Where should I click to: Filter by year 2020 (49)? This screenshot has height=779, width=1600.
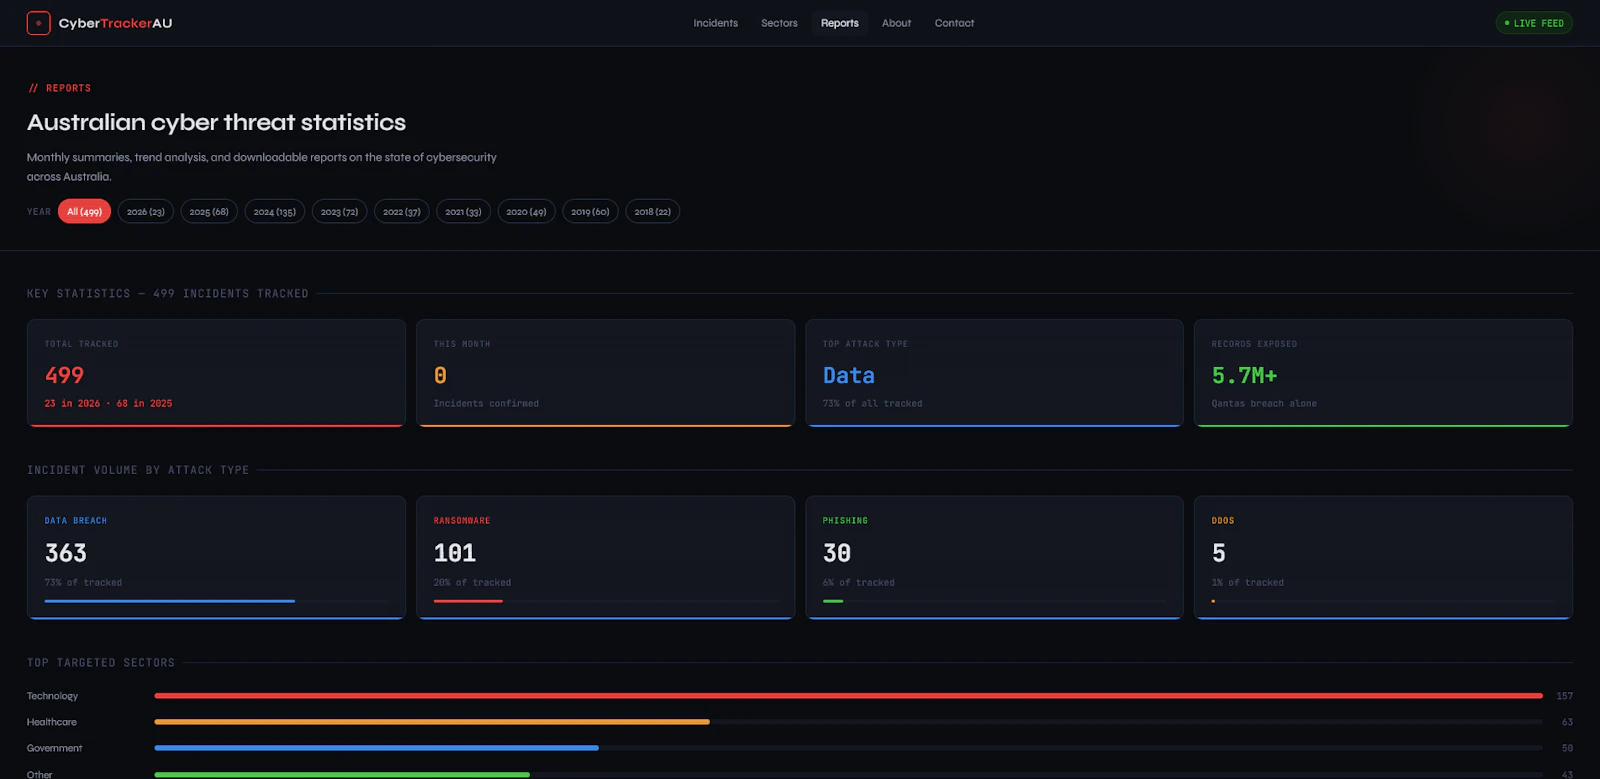click(x=526, y=212)
